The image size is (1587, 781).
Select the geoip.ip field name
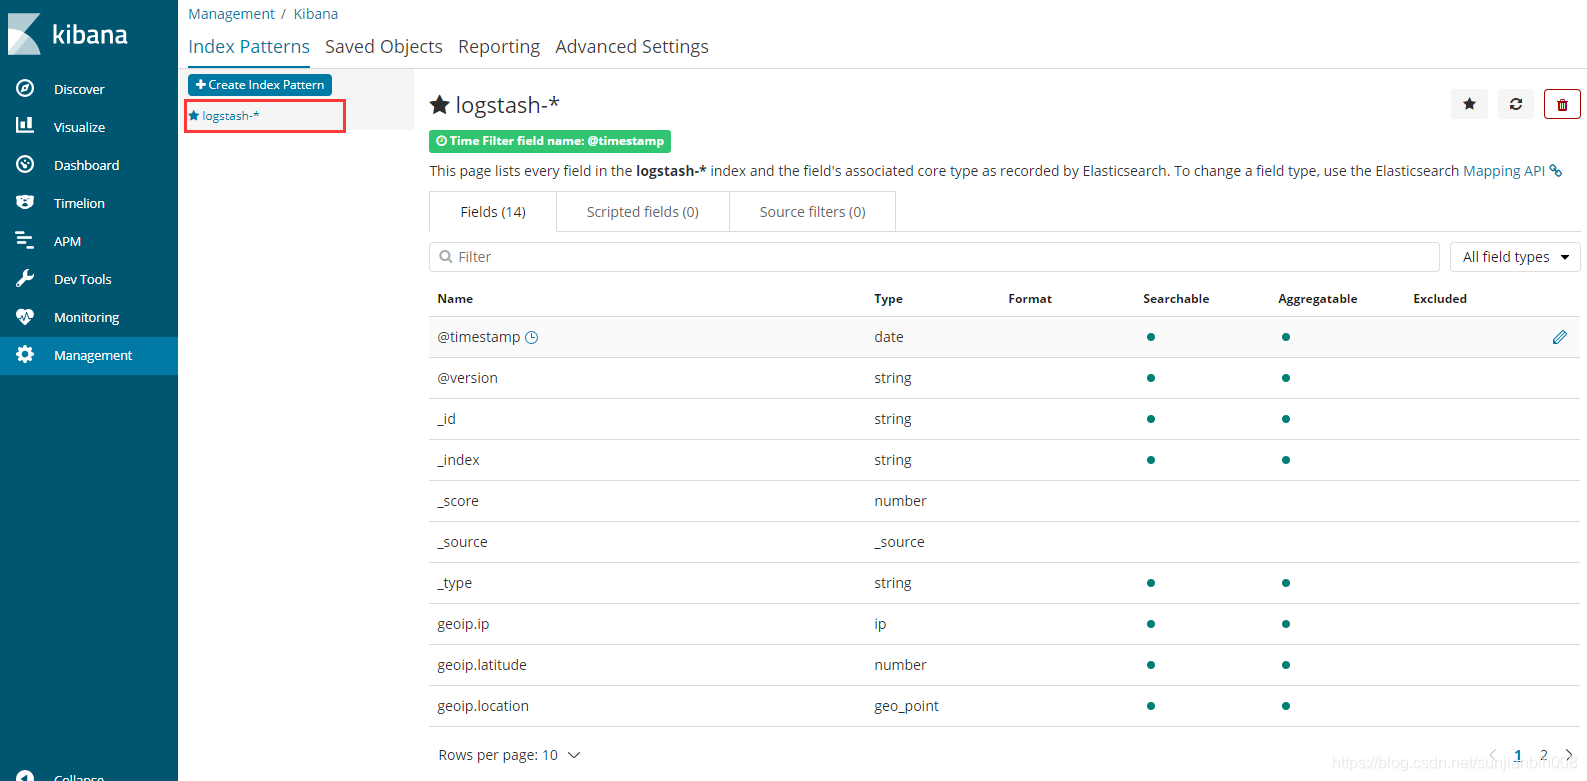(x=463, y=624)
